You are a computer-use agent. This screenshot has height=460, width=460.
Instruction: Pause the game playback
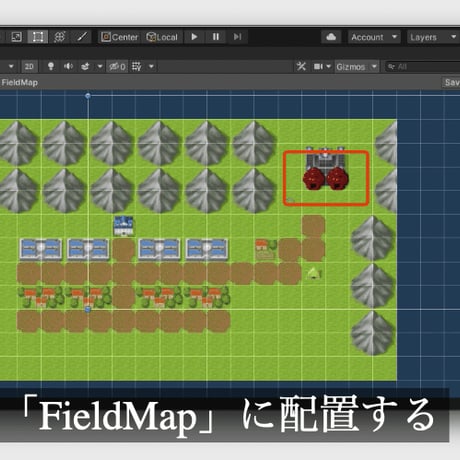click(216, 37)
